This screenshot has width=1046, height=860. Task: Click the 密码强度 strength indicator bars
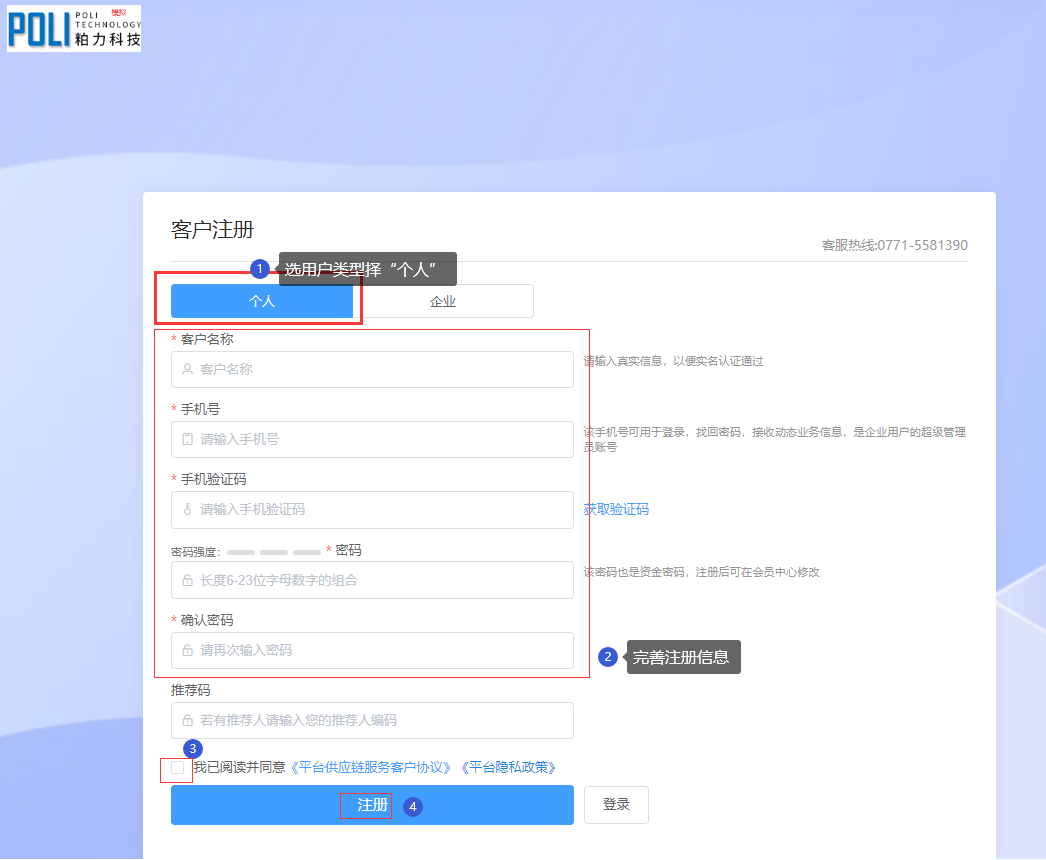point(274,552)
